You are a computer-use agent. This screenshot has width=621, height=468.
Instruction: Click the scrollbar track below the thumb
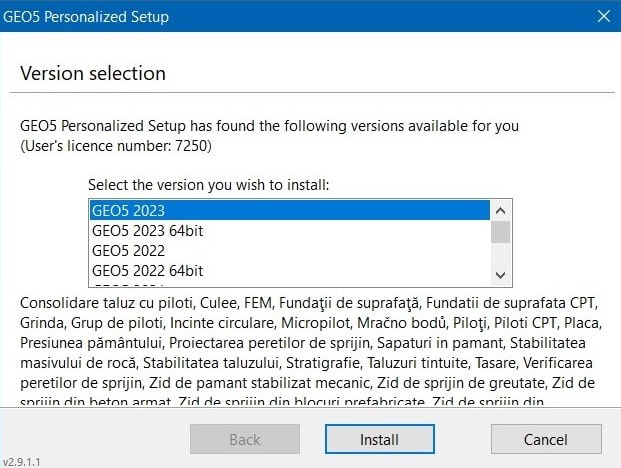(501, 254)
